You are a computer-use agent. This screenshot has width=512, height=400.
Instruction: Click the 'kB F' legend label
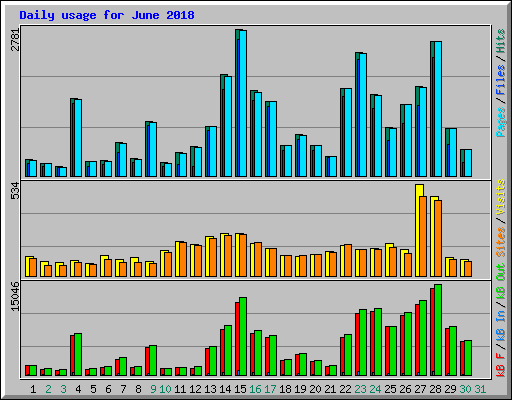pos(501,365)
